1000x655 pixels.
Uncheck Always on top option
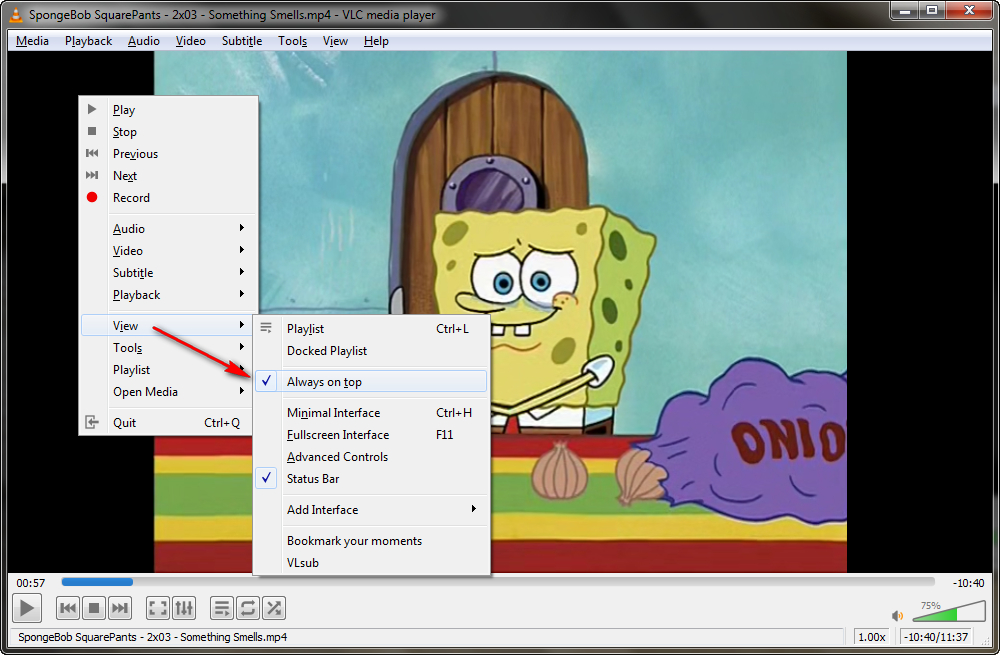pos(324,381)
